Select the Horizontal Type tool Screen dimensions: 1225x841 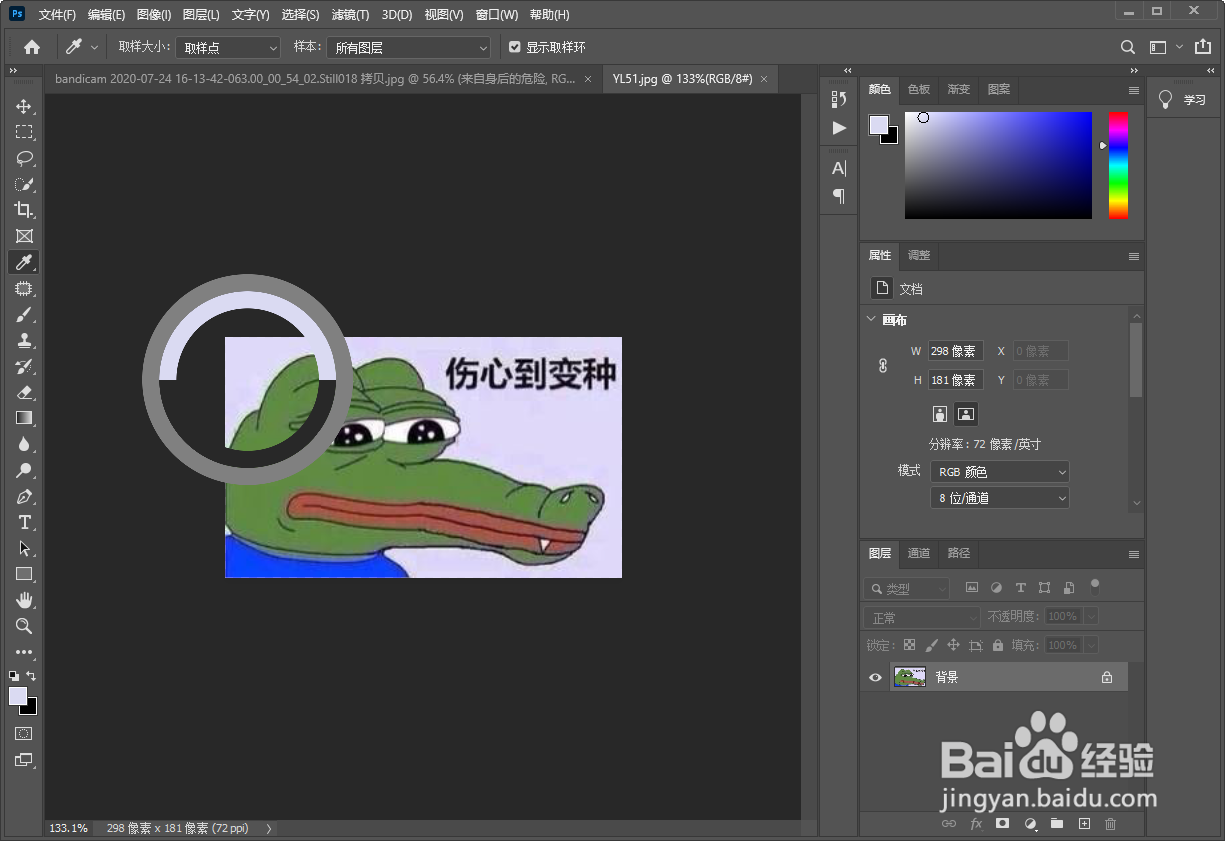[x=24, y=522]
